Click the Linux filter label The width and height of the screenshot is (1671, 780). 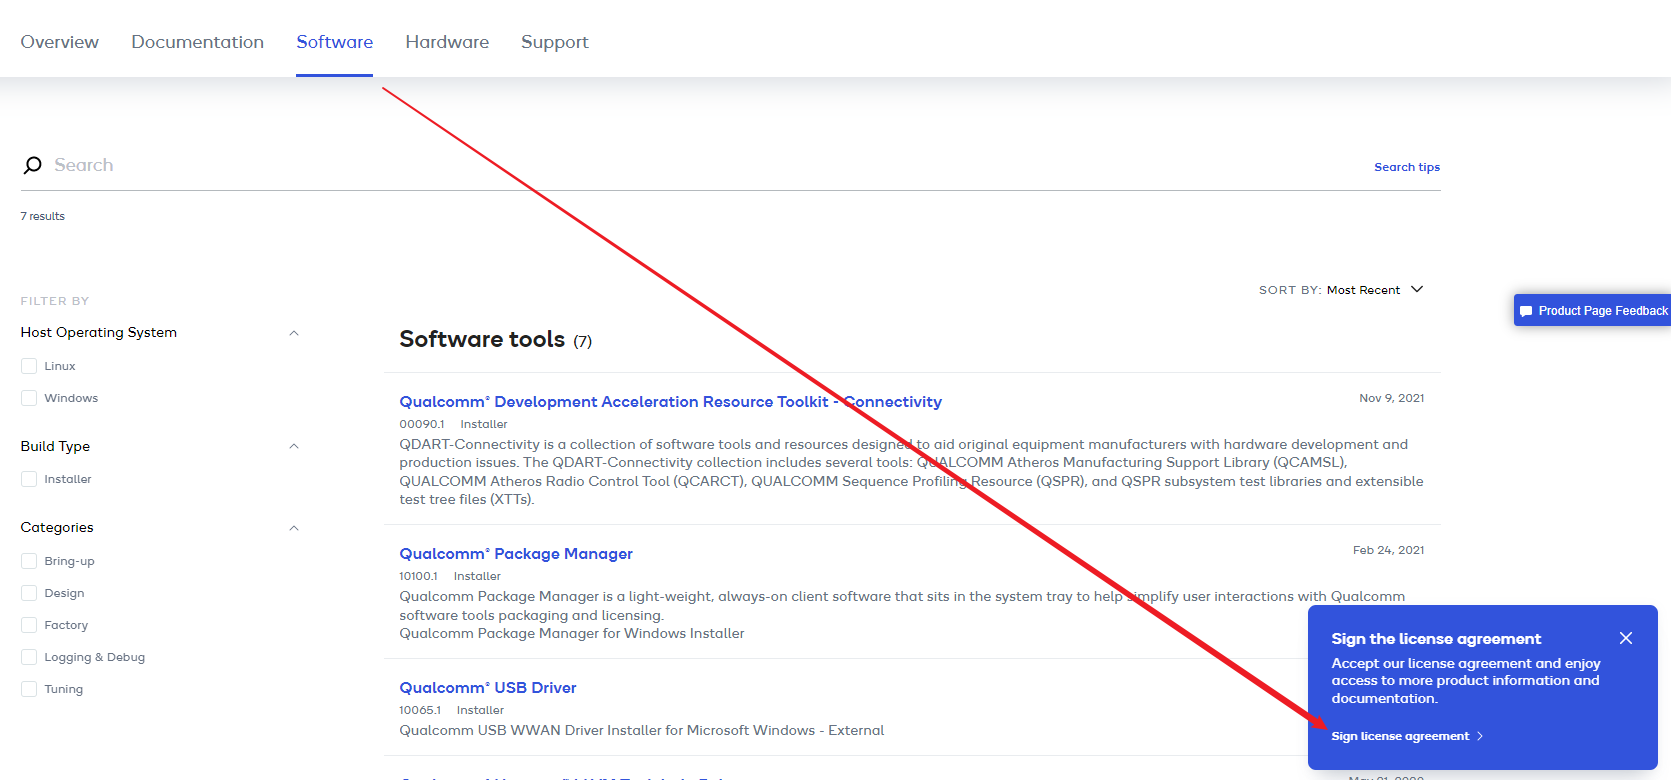pos(60,366)
